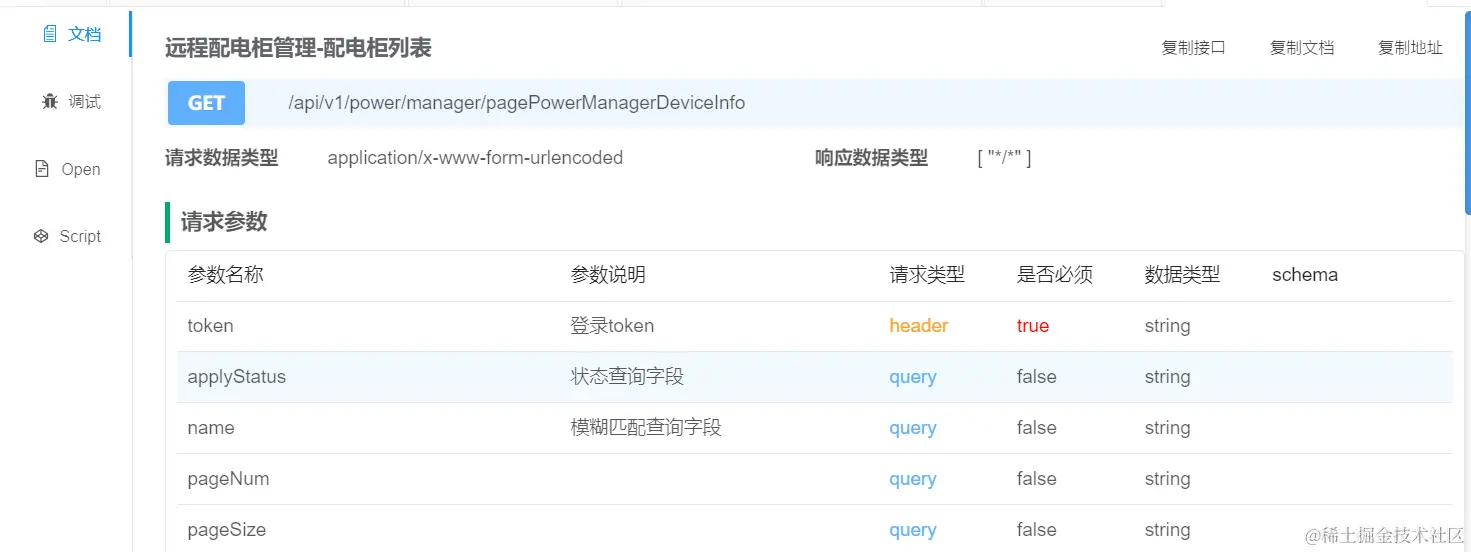Click the application/x-www-form-urlencoded value
This screenshot has height=552, width=1471.
pos(475,158)
